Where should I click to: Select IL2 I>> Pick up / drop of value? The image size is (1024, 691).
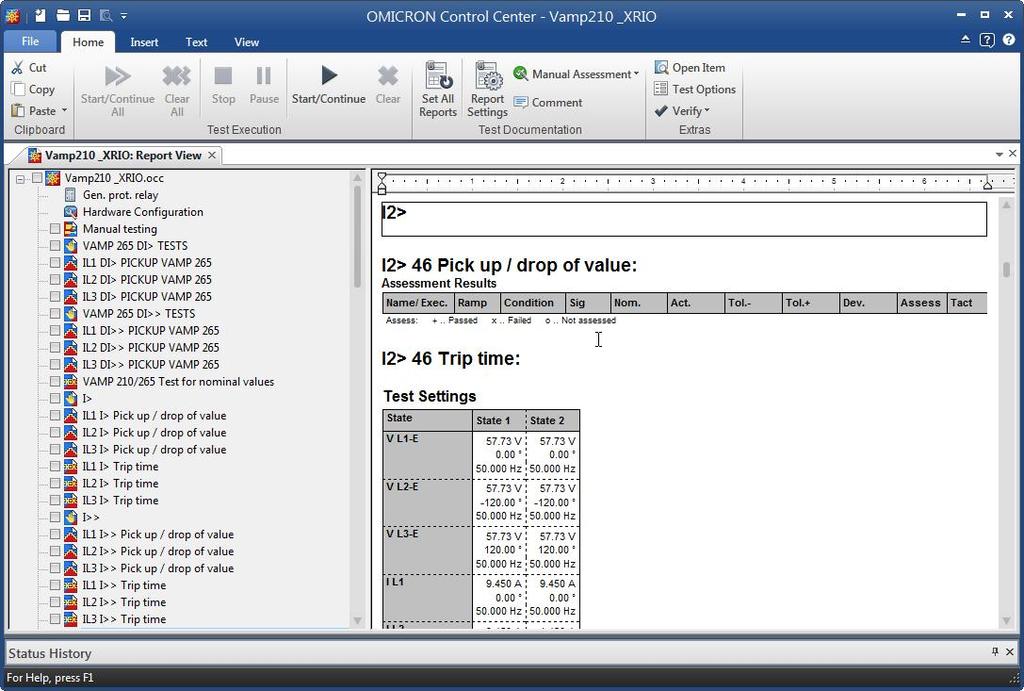click(157, 551)
